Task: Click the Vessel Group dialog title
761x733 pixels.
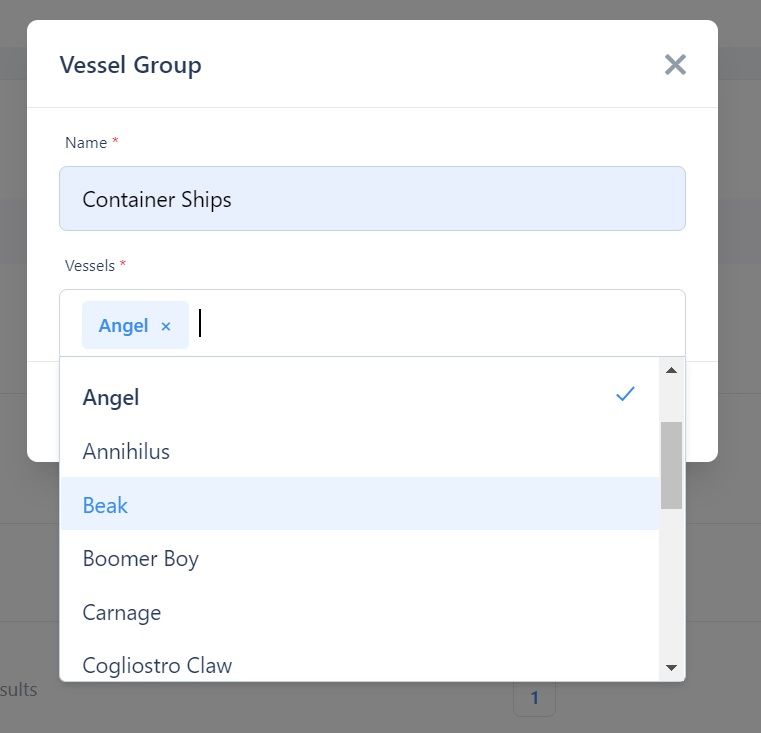Action: (x=131, y=65)
